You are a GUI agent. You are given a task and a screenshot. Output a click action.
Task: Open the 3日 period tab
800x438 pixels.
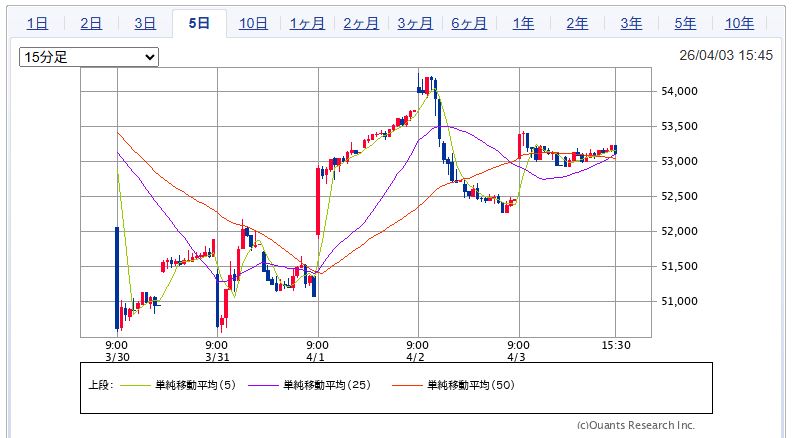coord(144,23)
